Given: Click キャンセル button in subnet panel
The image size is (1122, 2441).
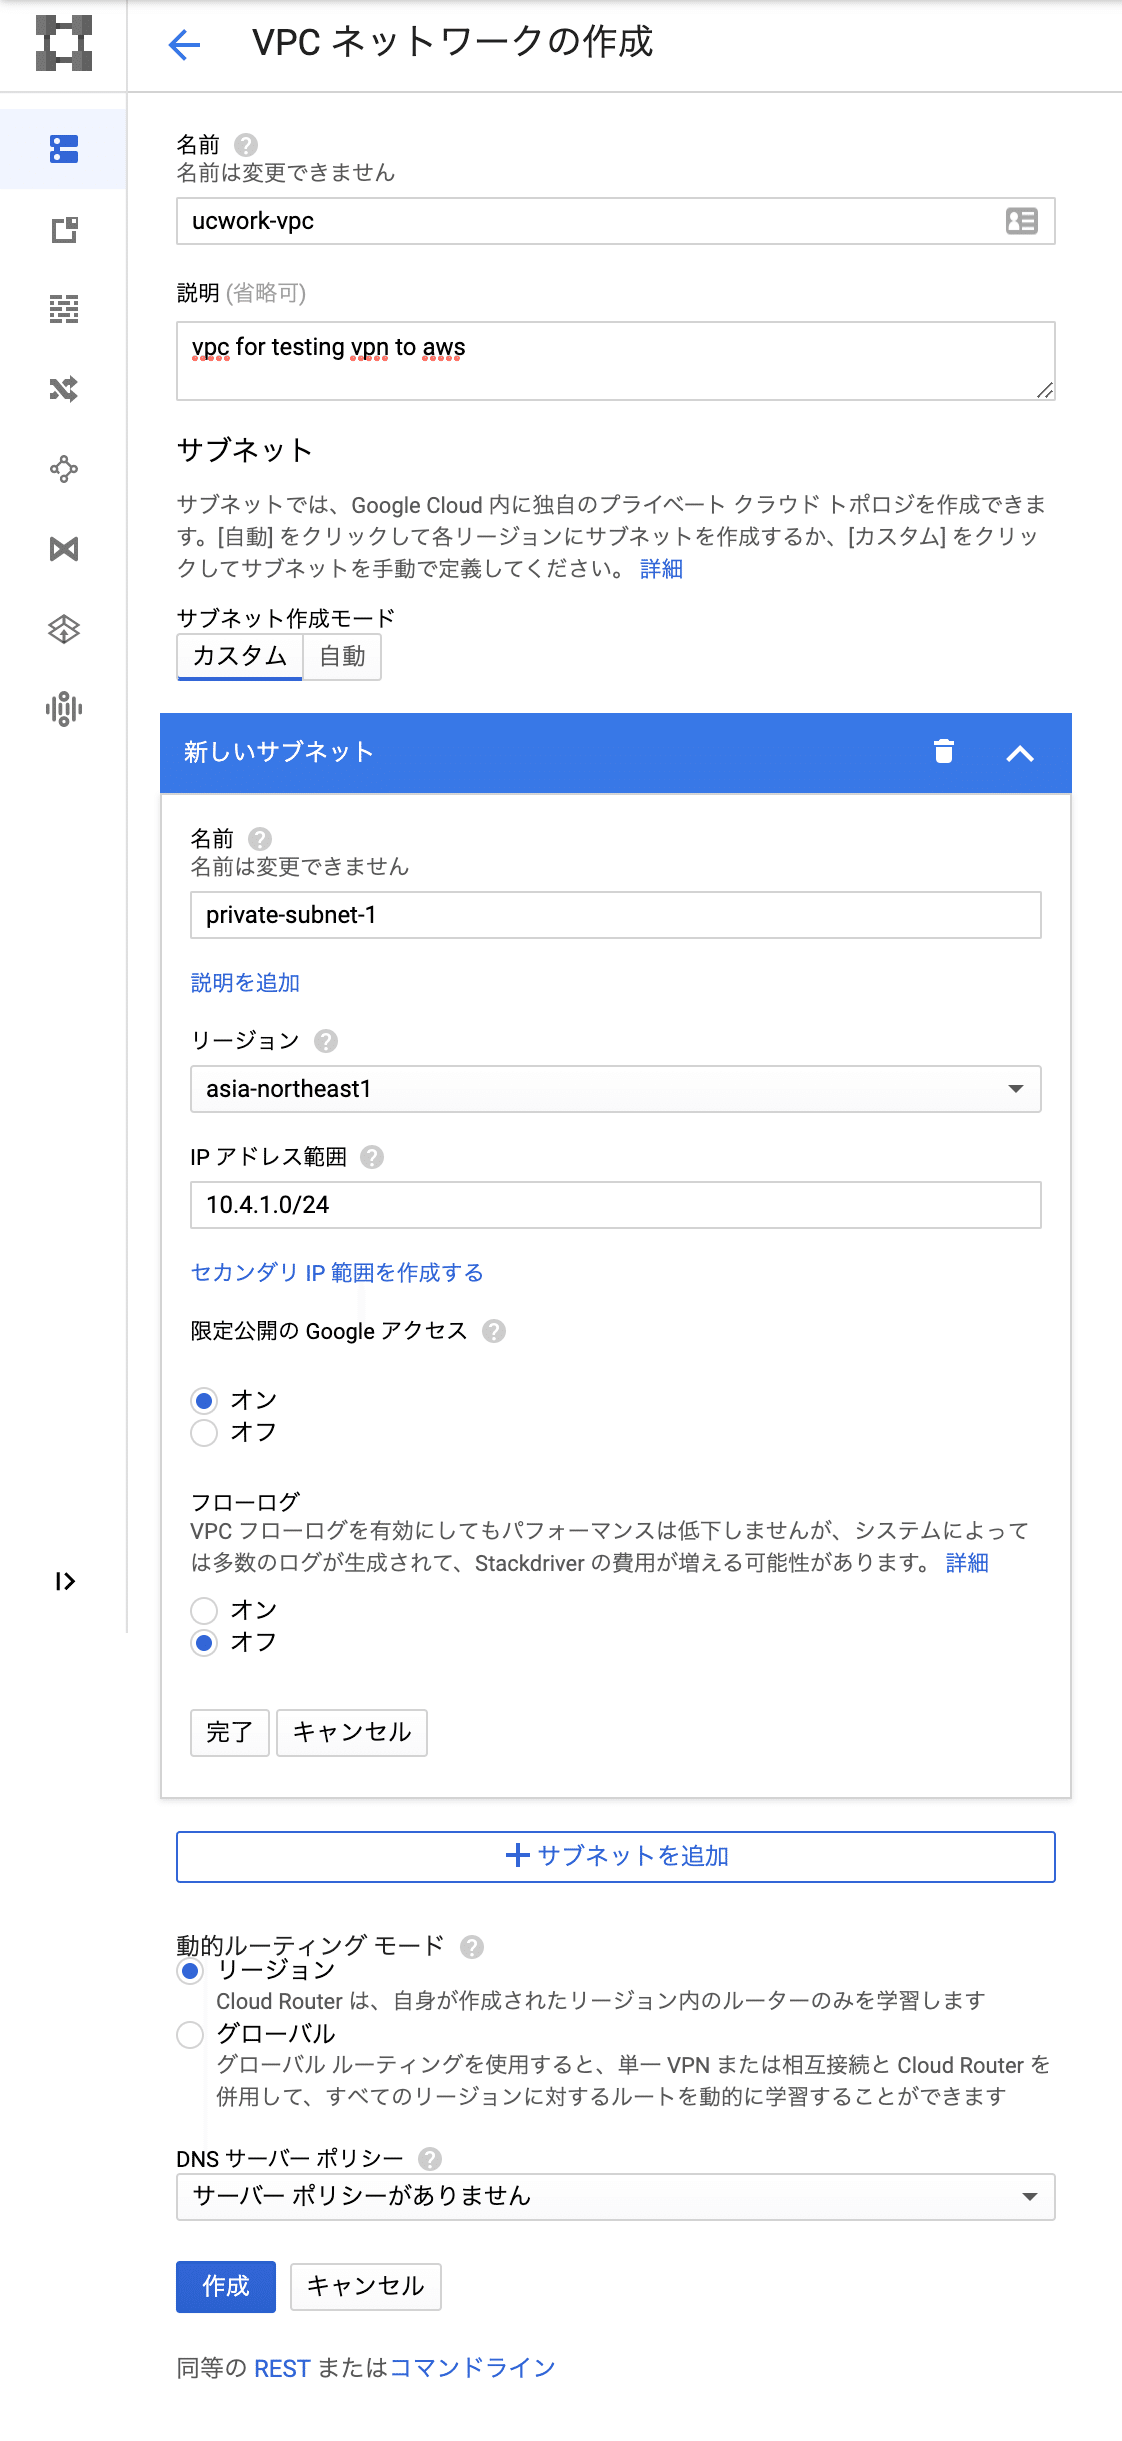Looking at the screenshot, I should [352, 1733].
